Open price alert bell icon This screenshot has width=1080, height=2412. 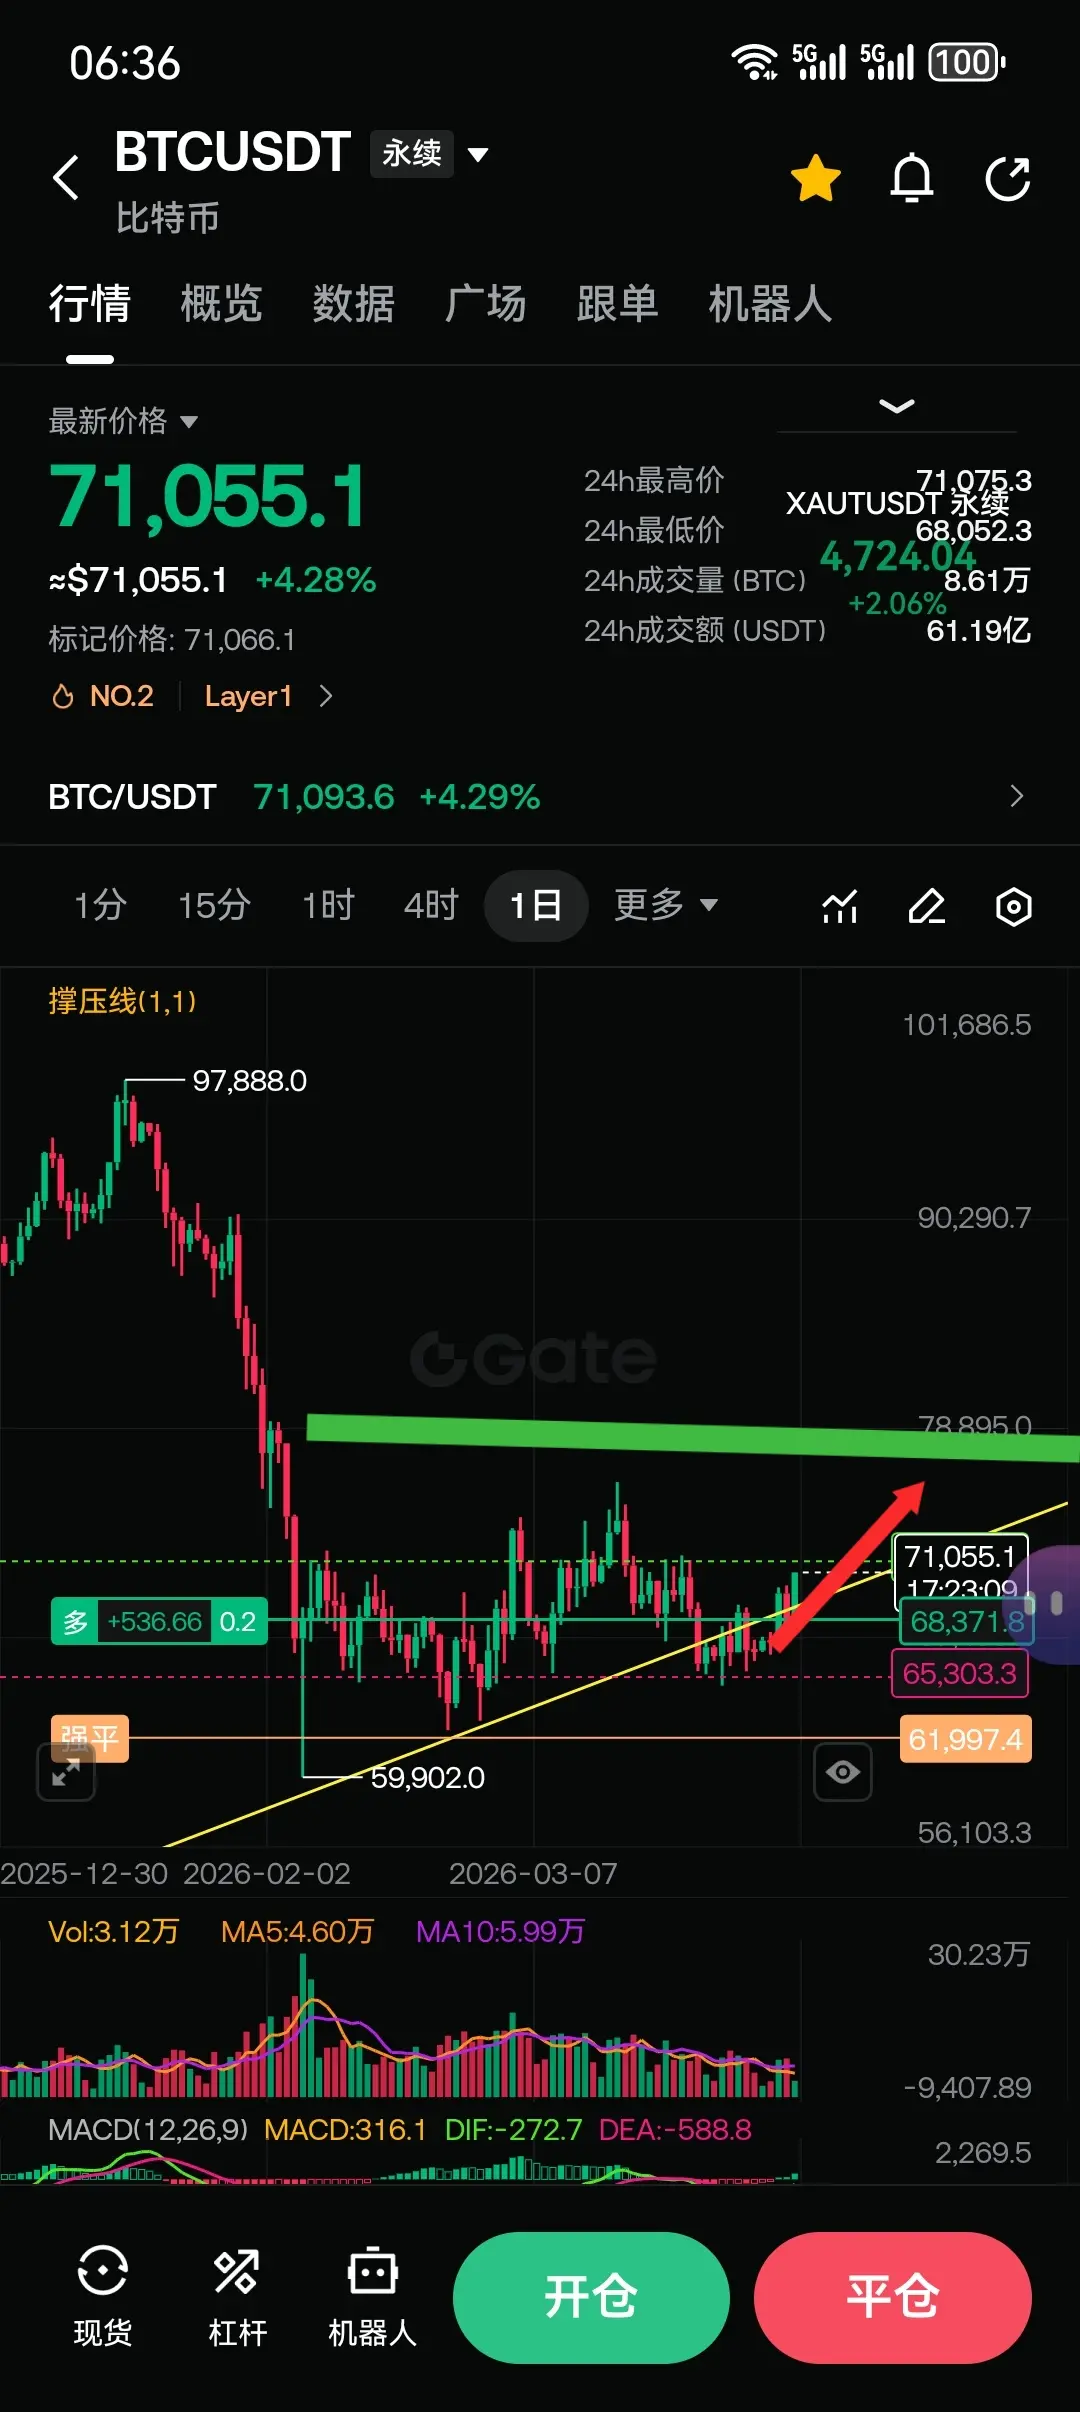tap(911, 178)
